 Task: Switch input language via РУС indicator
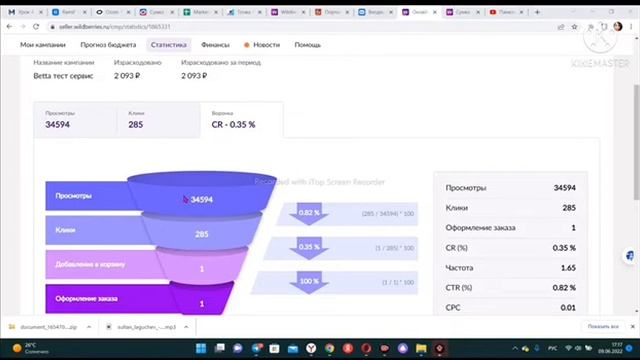coord(552,348)
